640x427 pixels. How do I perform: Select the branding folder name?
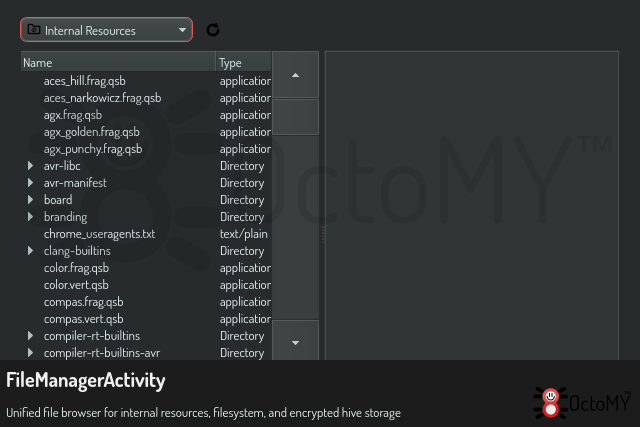65,217
